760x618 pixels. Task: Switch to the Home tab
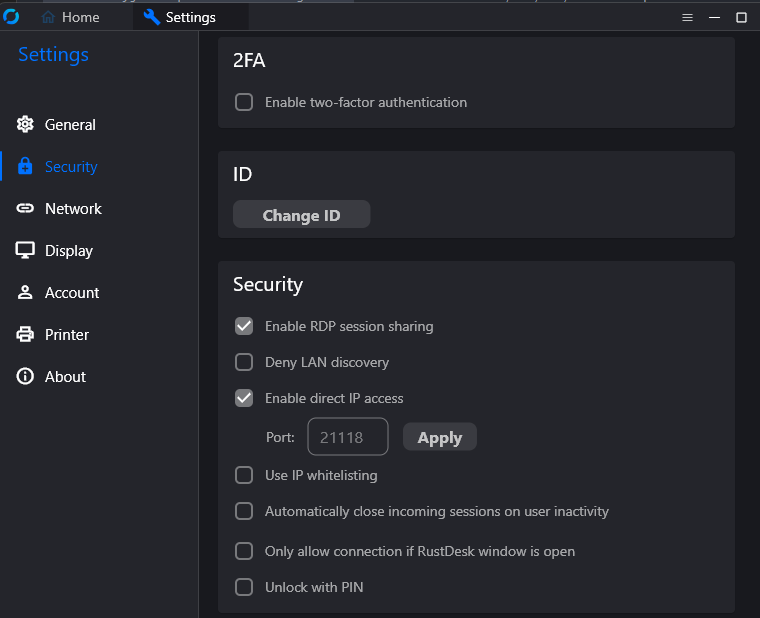[71, 18]
